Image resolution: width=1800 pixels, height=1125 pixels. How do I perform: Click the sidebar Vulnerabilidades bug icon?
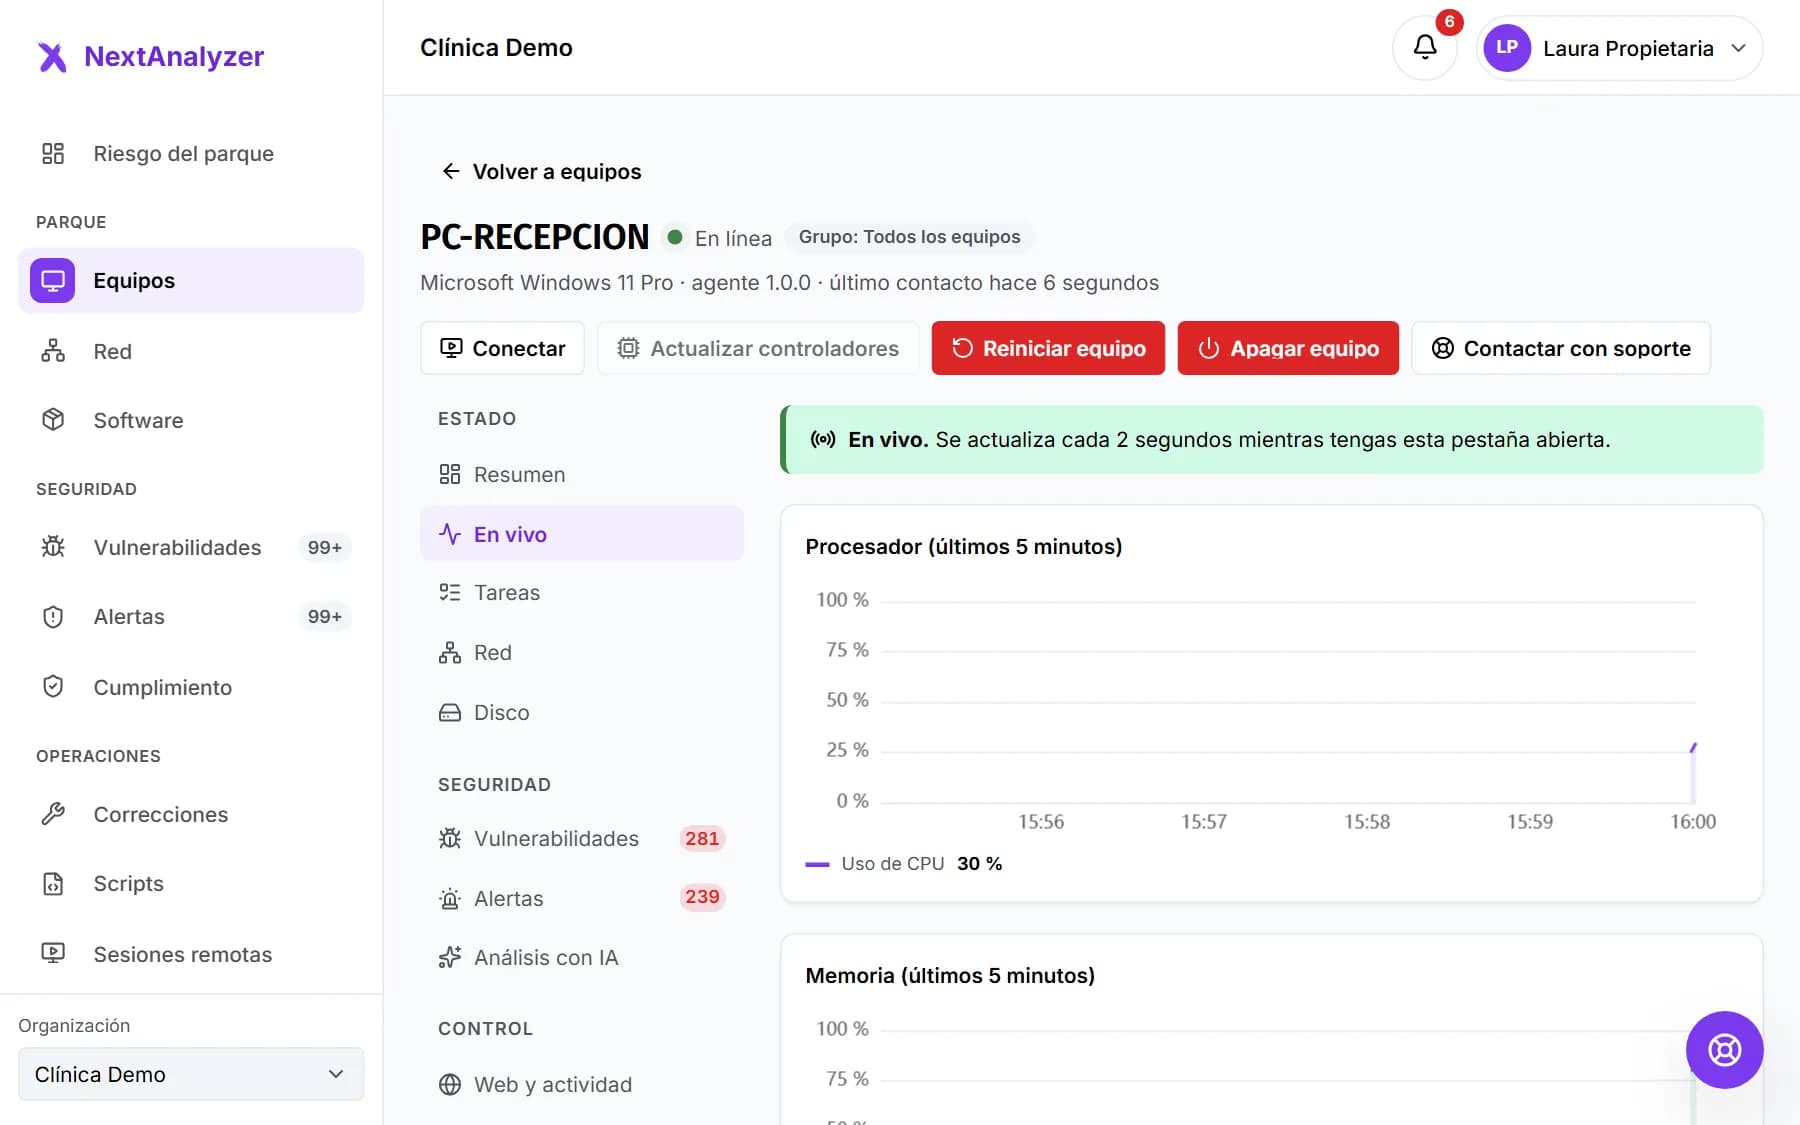[53, 547]
